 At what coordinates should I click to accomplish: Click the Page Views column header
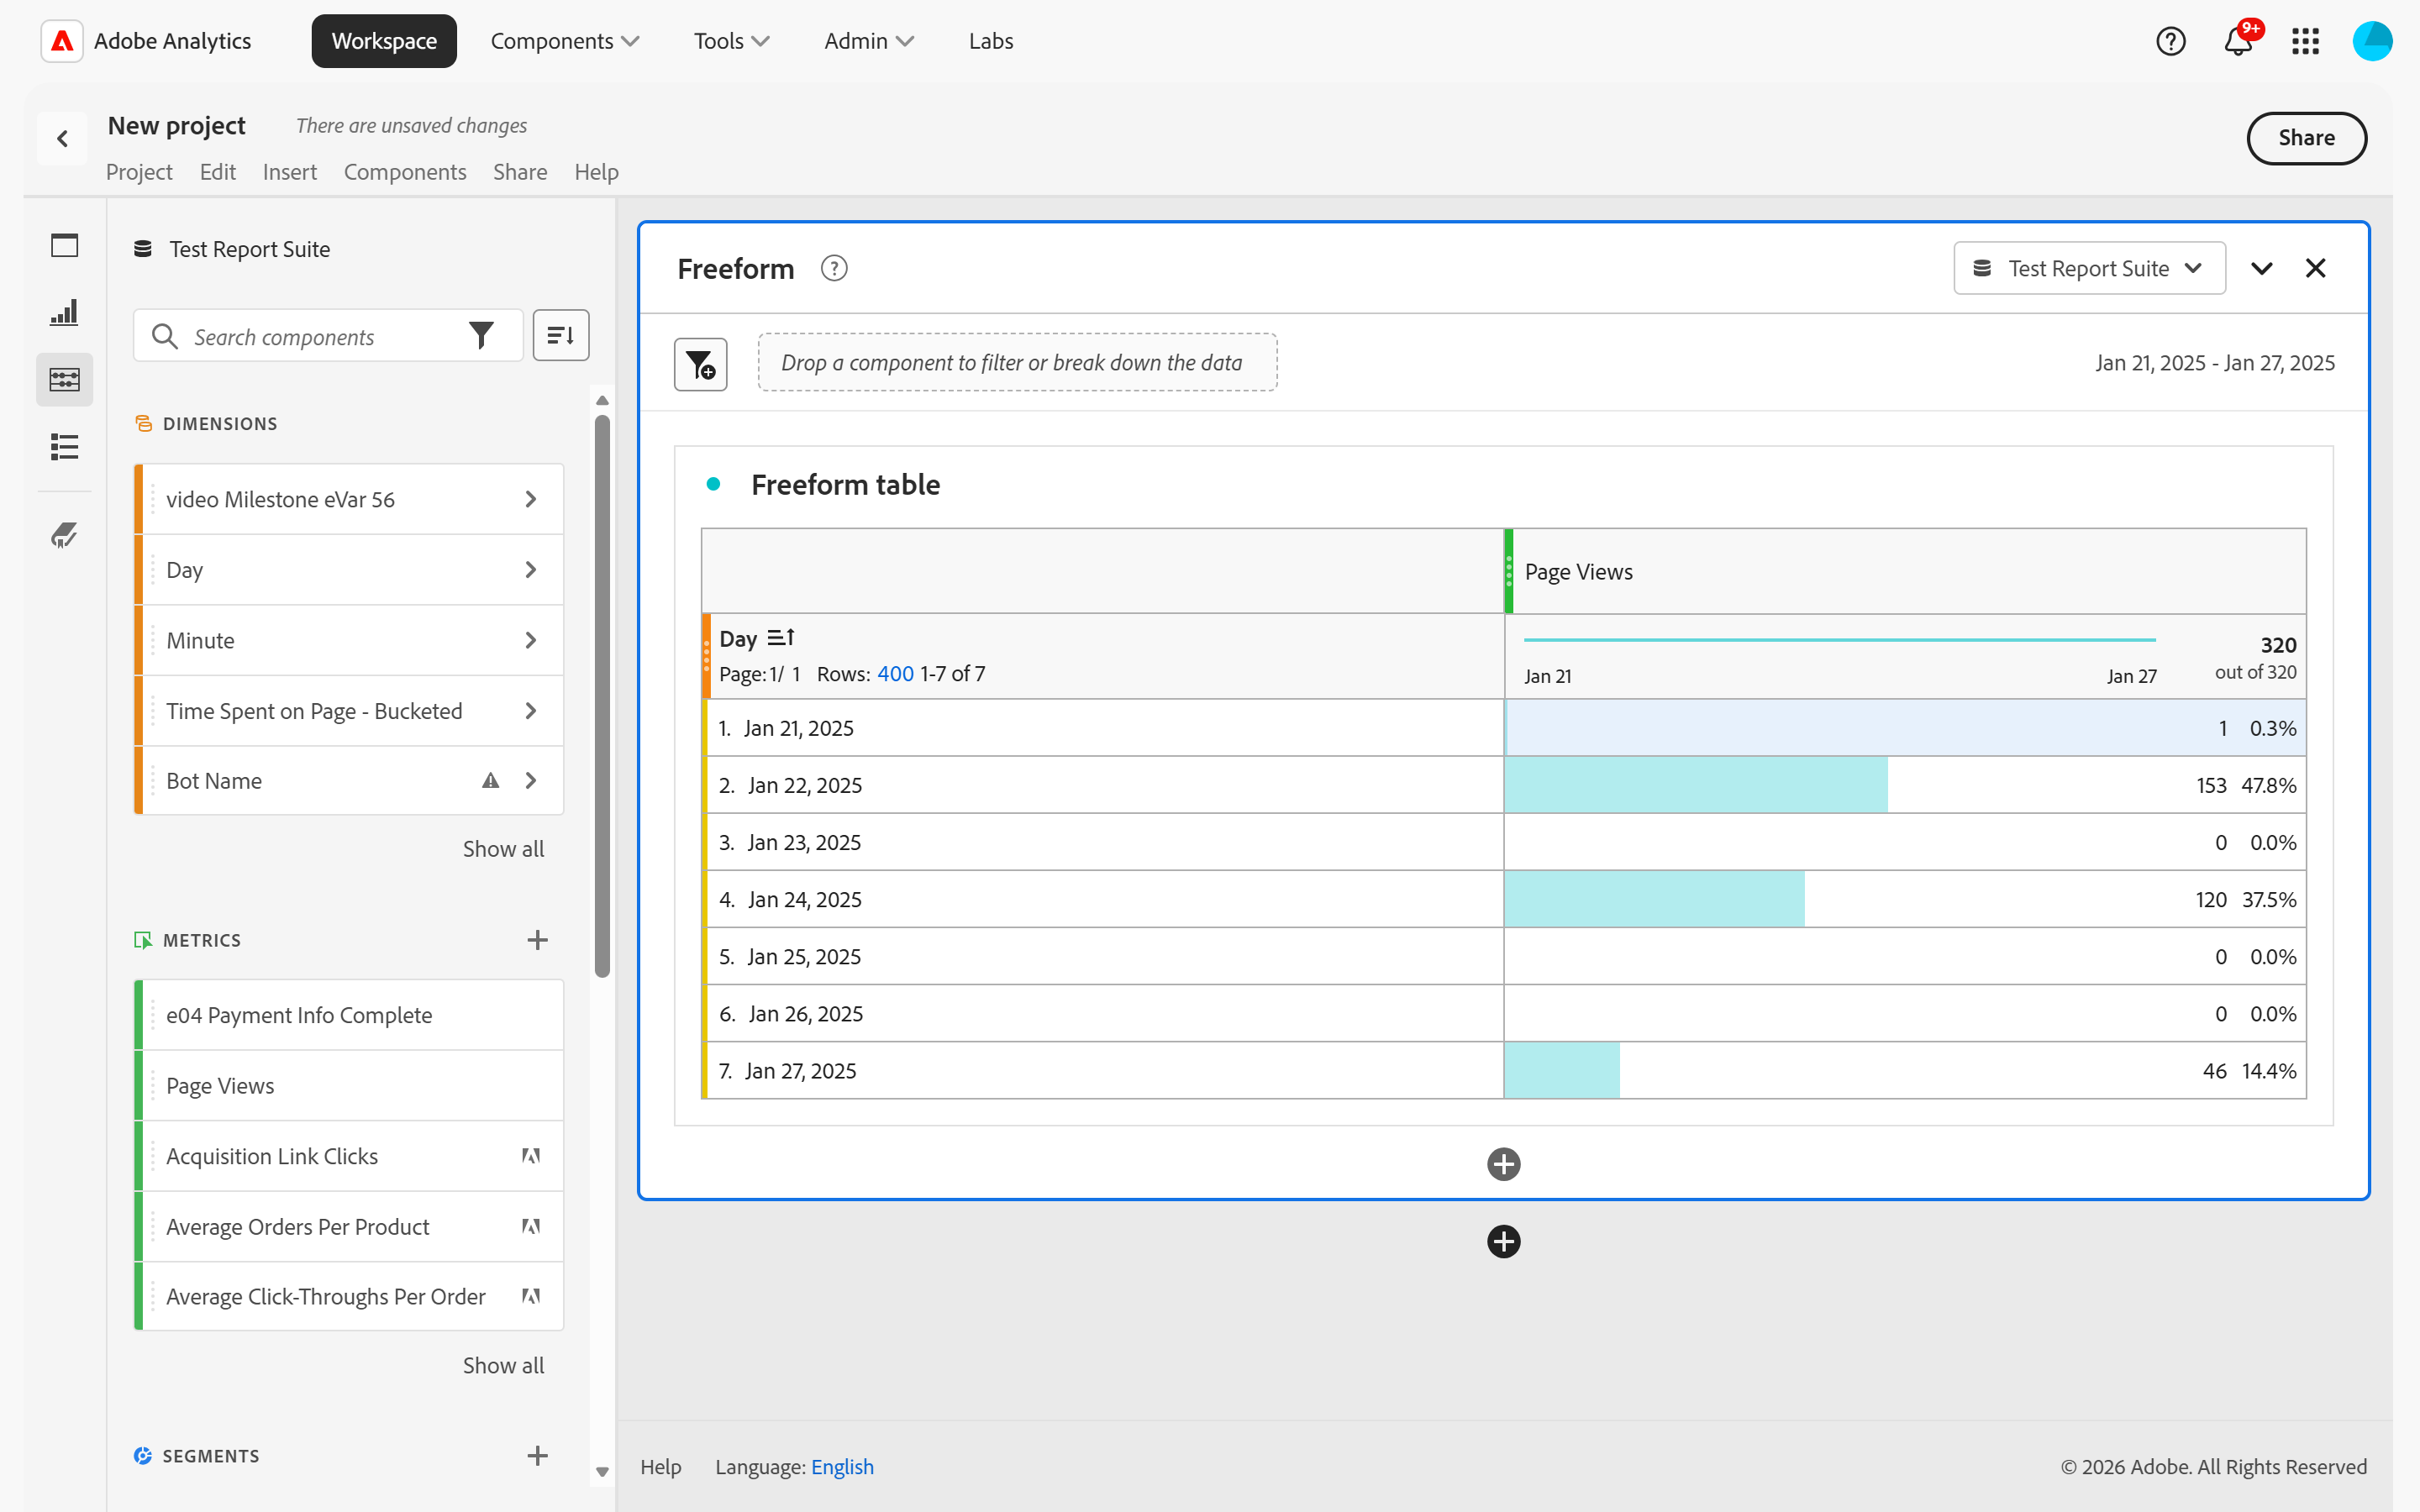point(1905,572)
